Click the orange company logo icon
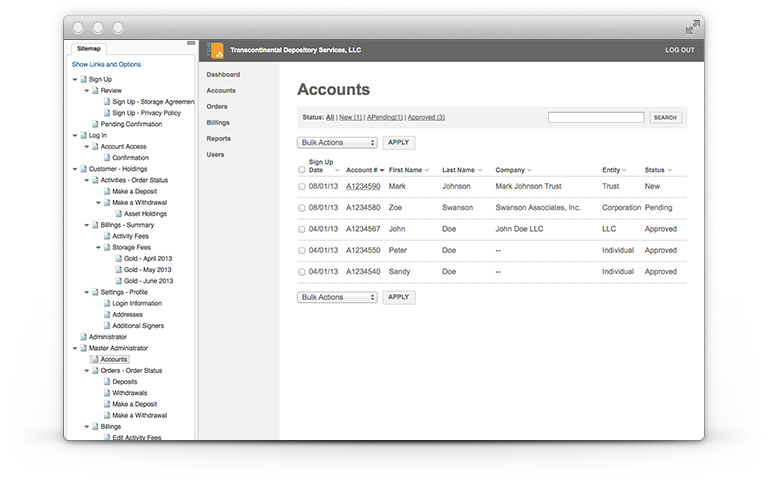 pyautogui.click(x=216, y=50)
